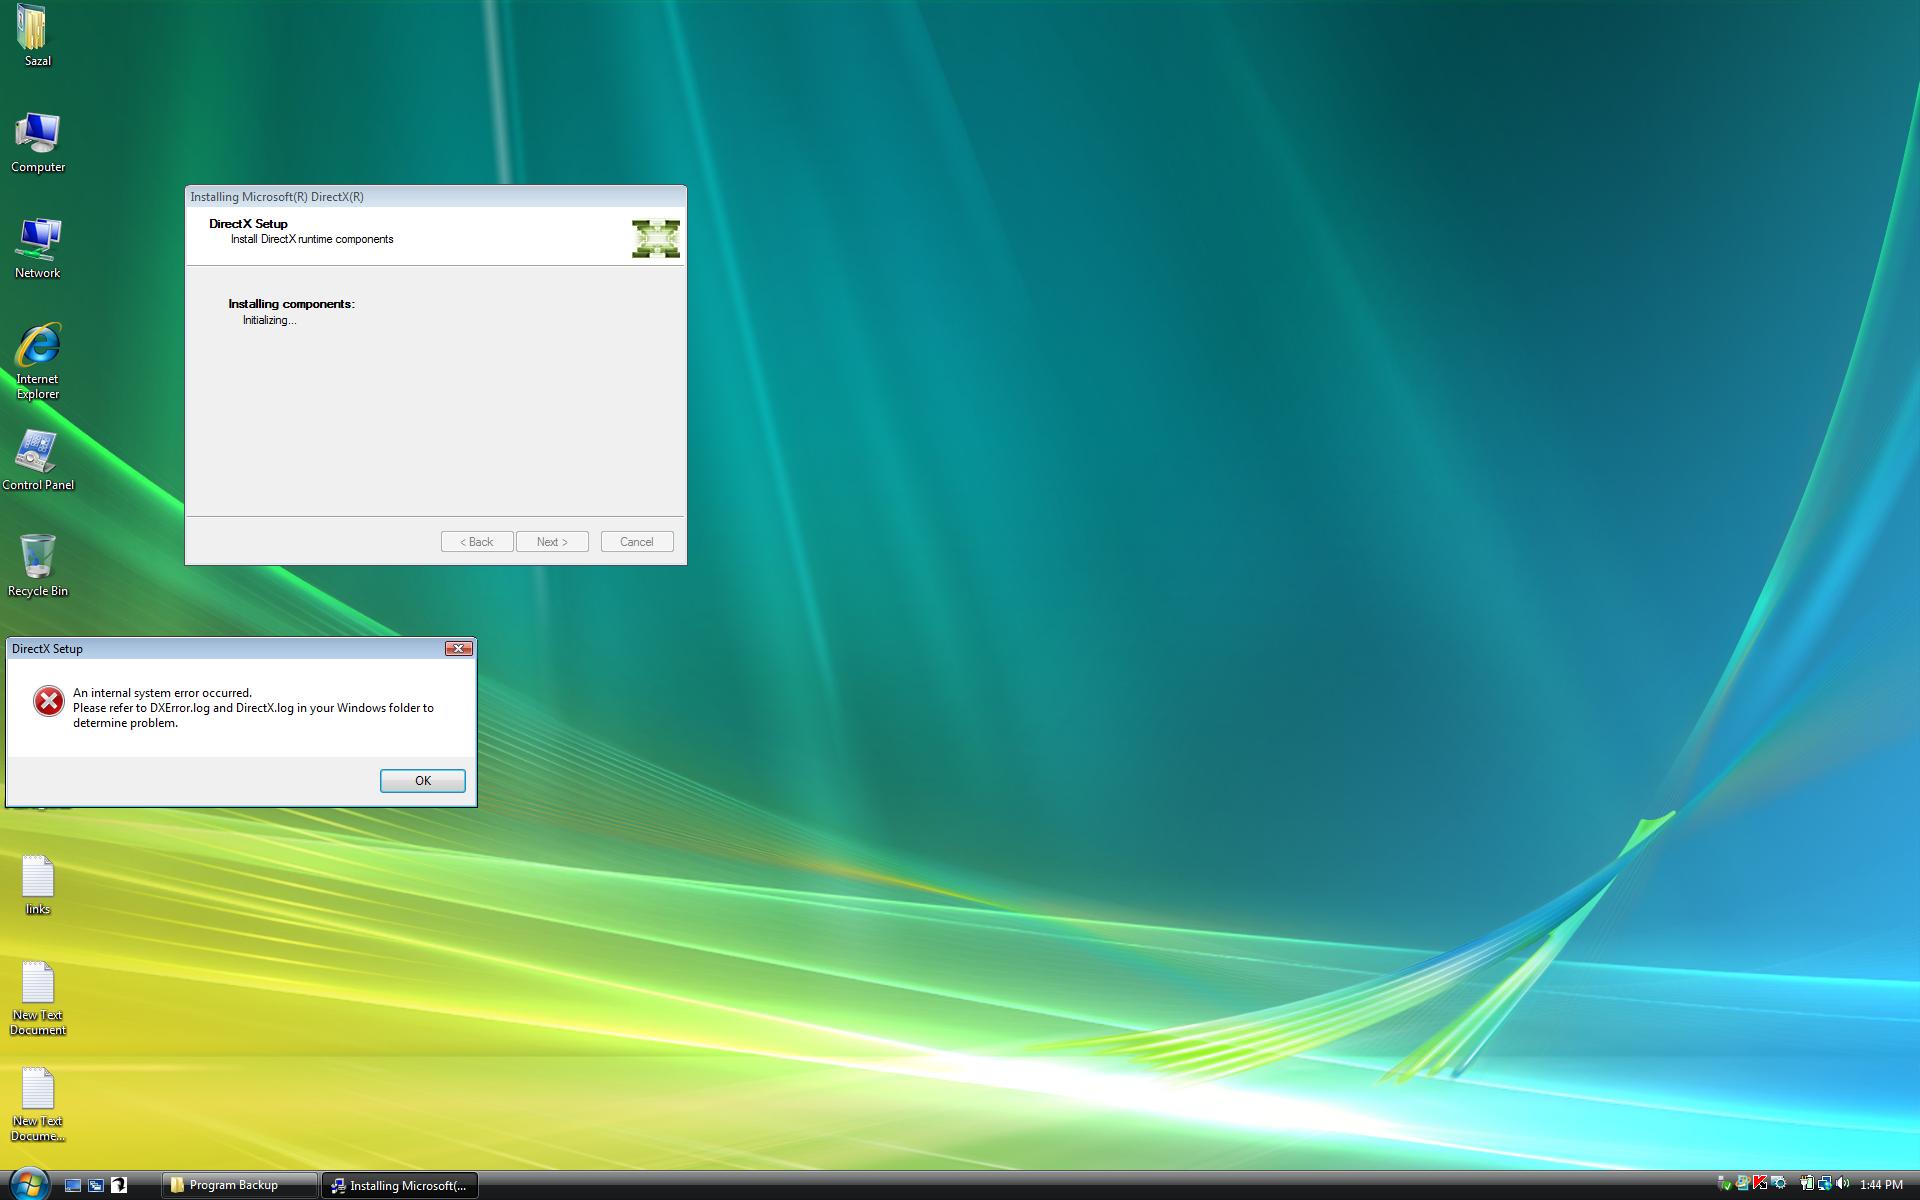Image resolution: width=1920 pixels, height=1200 pixels.
Task: Click the 'An internal system error occurred.' text
Action: click(x=162, y=692)
